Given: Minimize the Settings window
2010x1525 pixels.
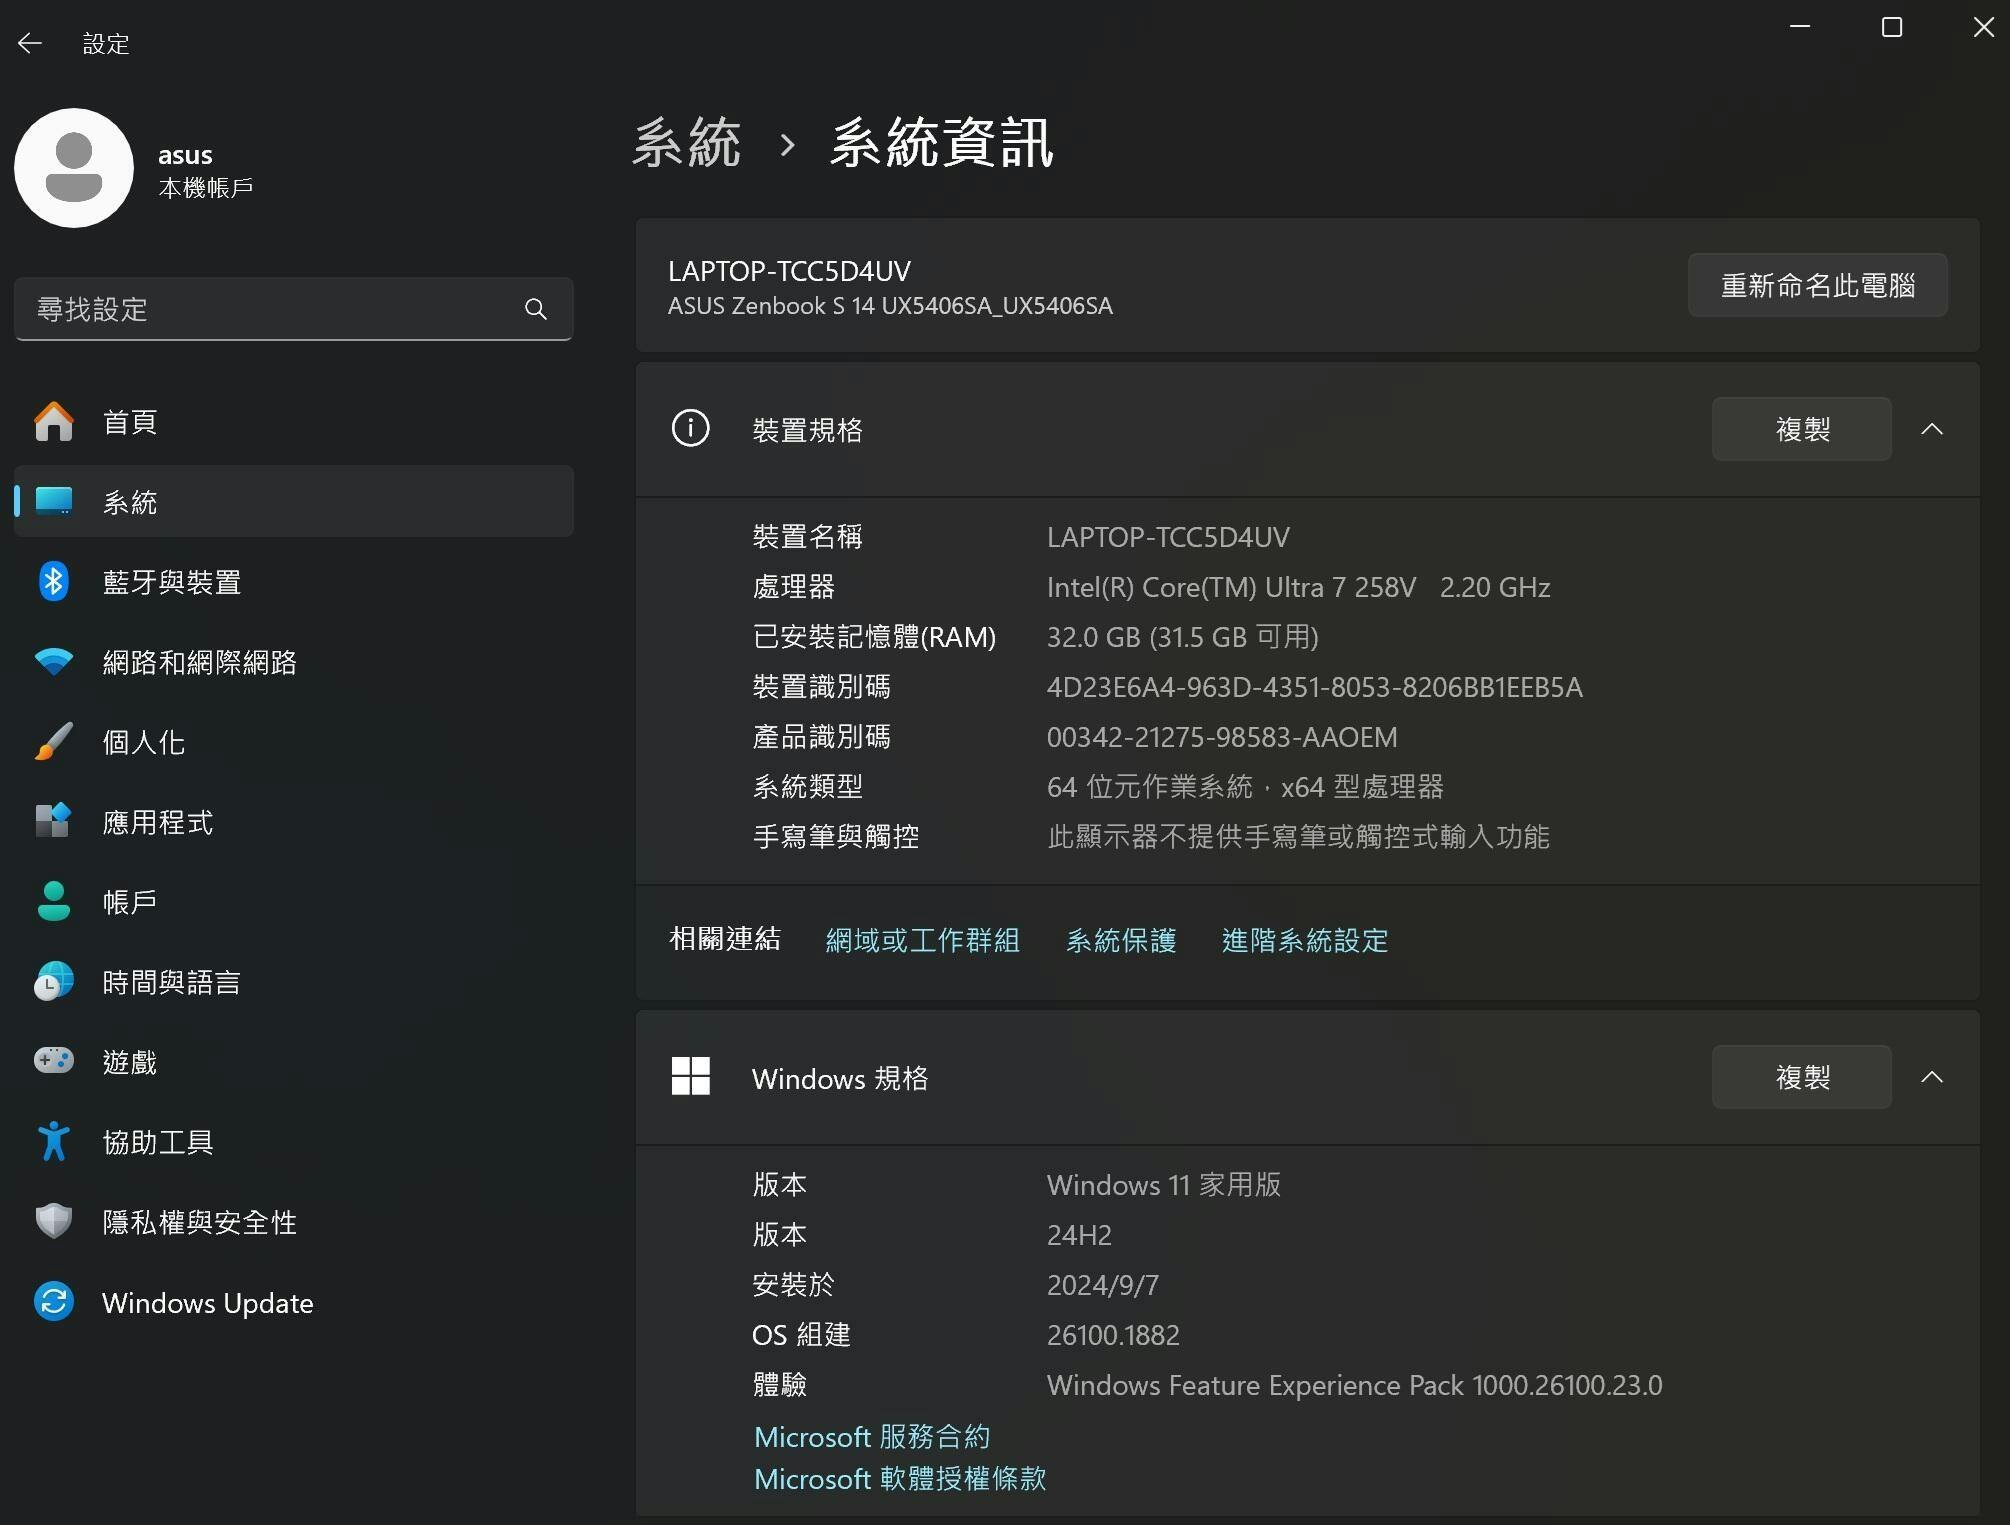Looking at the screenshot, I should click(1800, 27).
